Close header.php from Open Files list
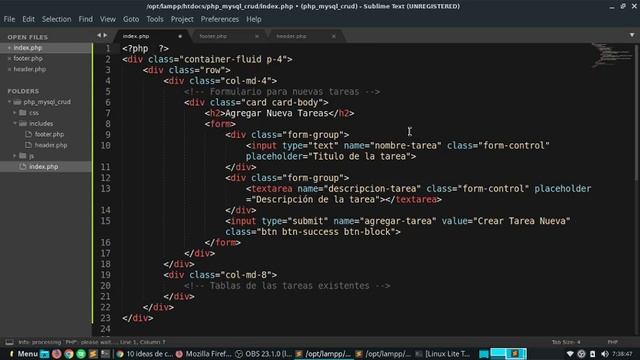 point(9,69)
